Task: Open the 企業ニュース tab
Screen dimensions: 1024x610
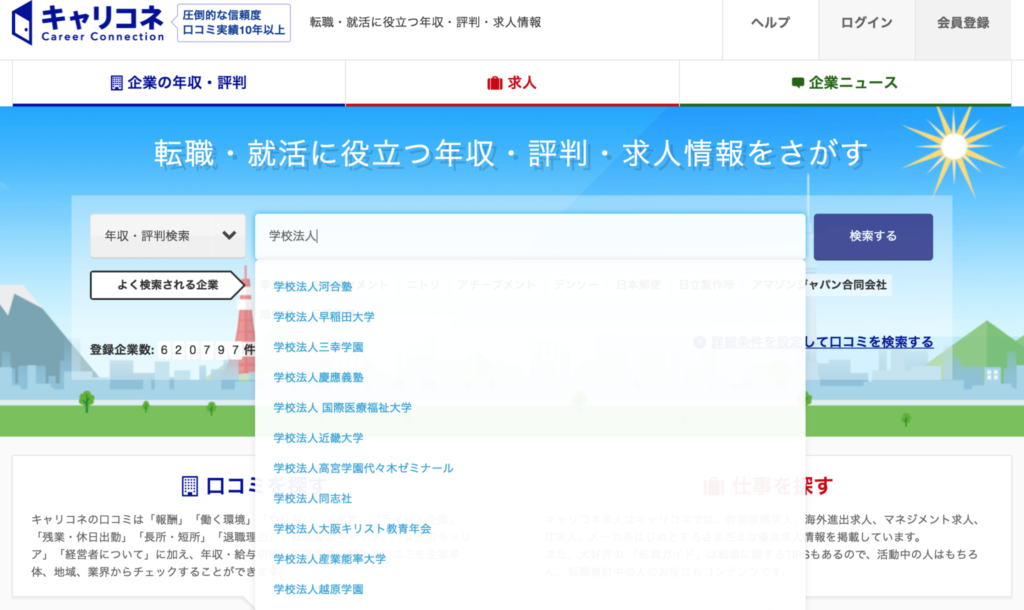Action: pos(845,83)
